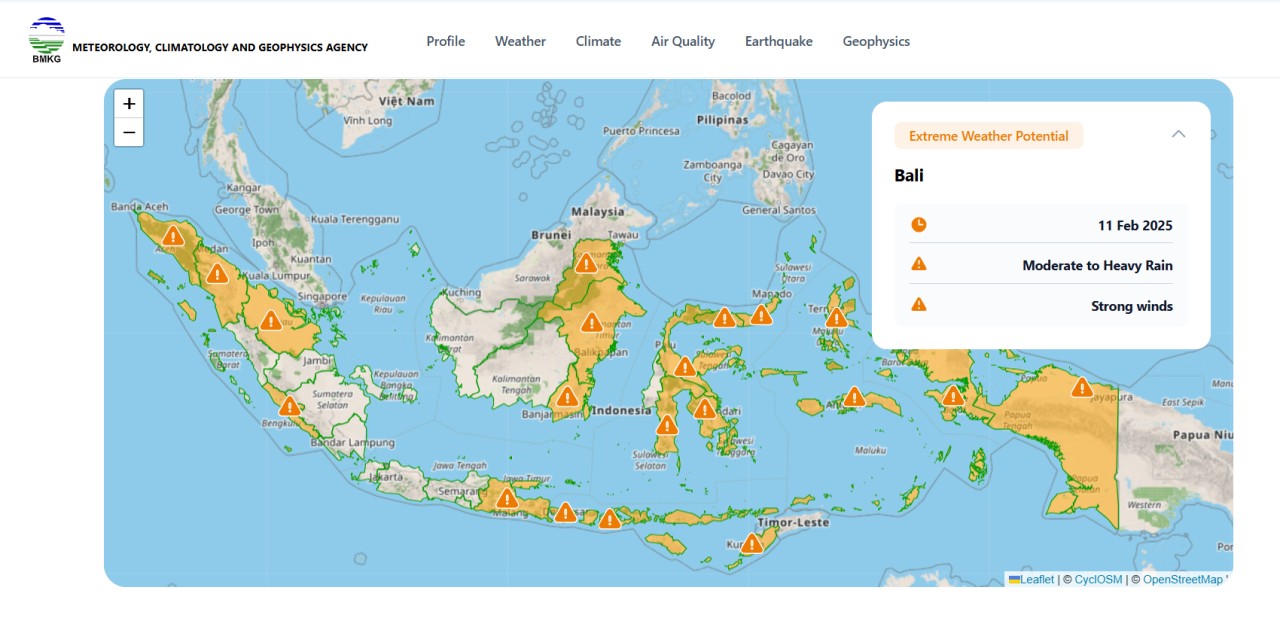Screen dimensions: 1280x630
Task: Zoom in on the map
Action: click(129, 104)
